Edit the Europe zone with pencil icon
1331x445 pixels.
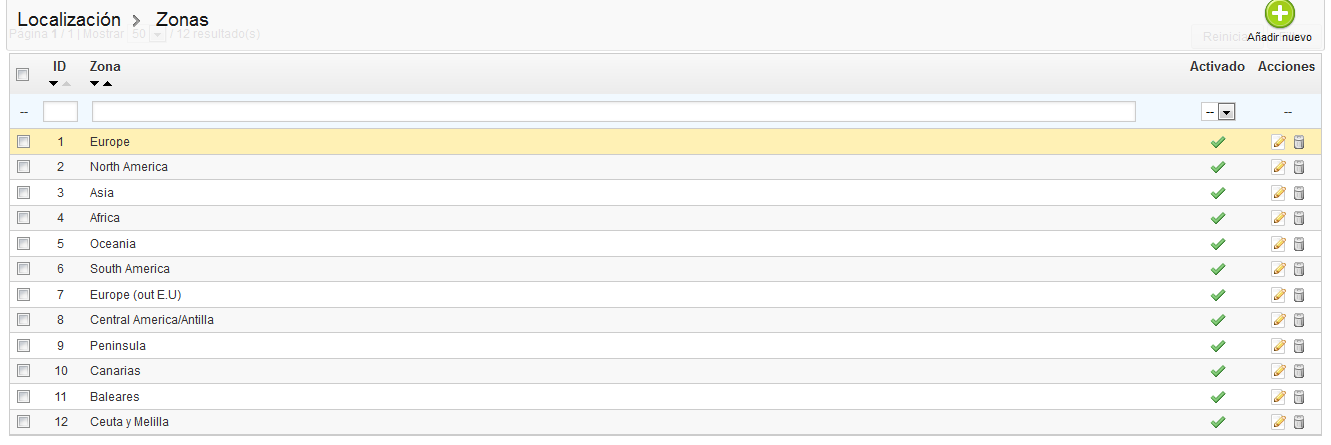(x=1278, y=142)
